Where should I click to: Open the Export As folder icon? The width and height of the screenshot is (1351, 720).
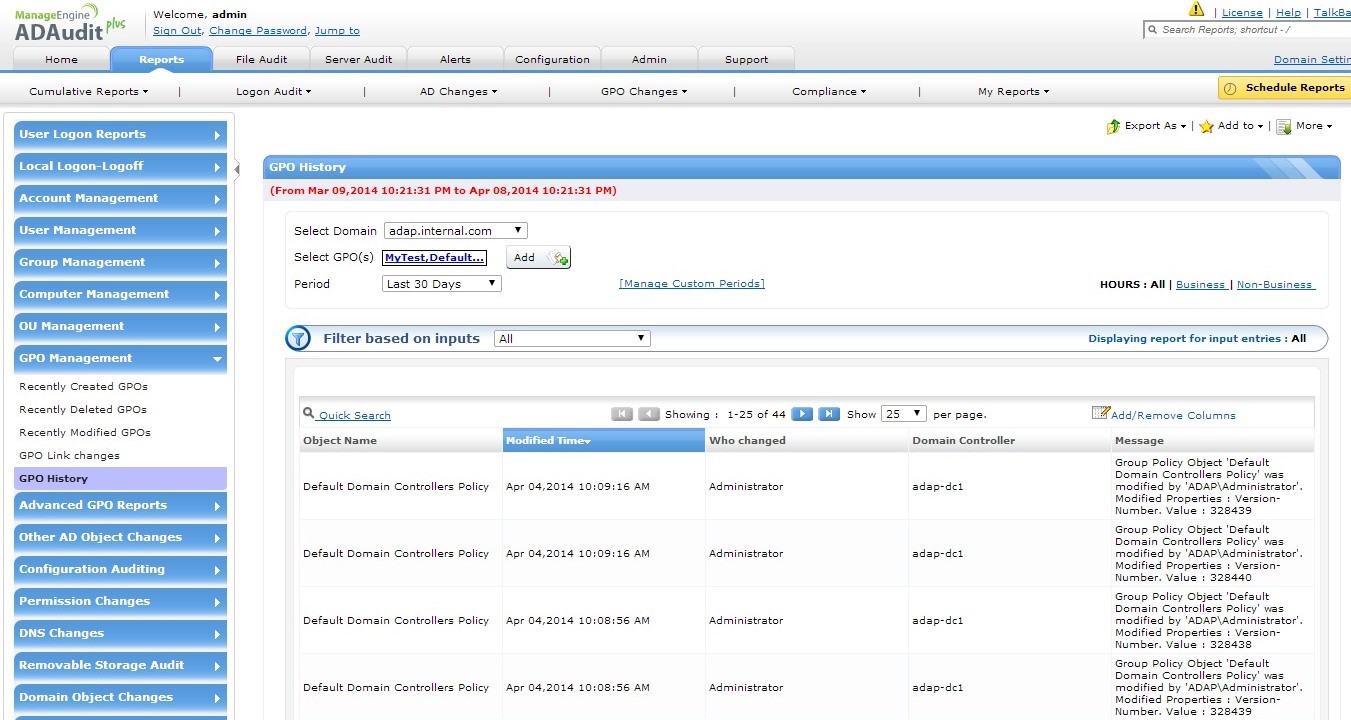[x=1112, y=126]
